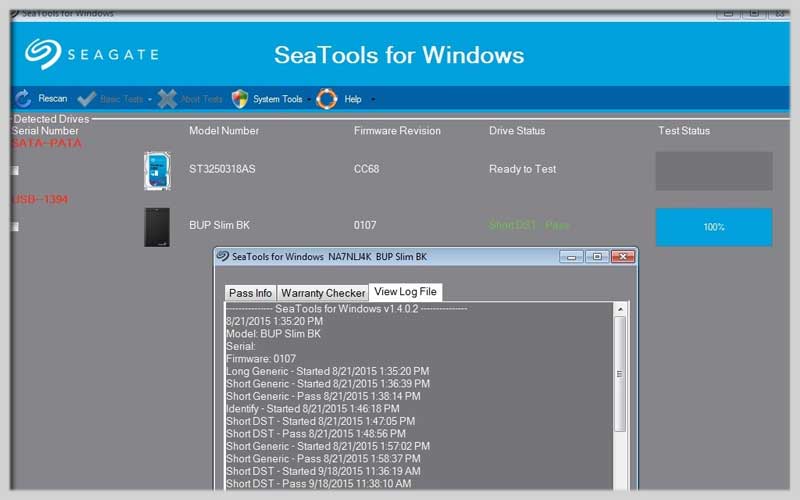
Task: Click the SATA-PATA category label
Action: click(x=46, y=143)
